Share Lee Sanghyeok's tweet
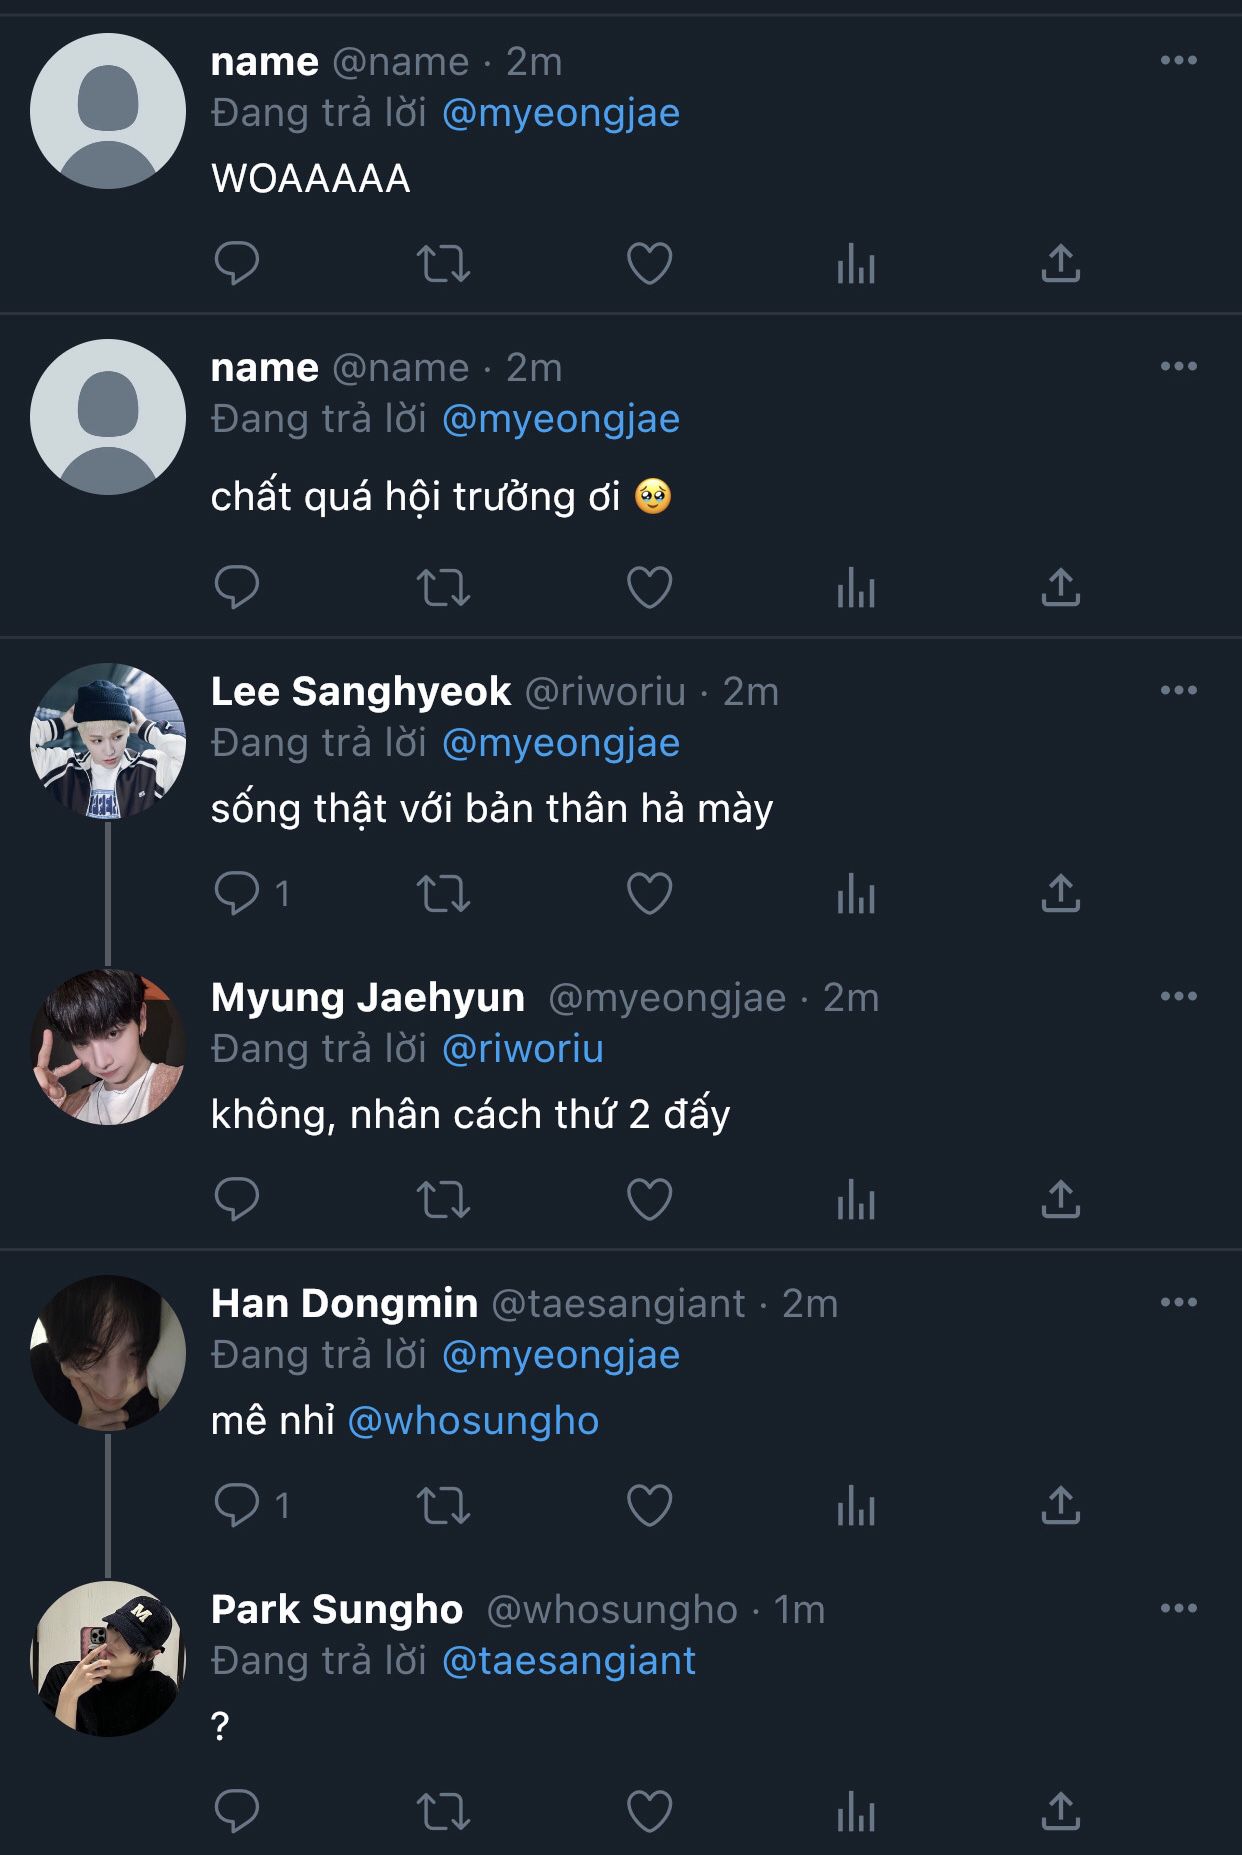 (1060, 893)
